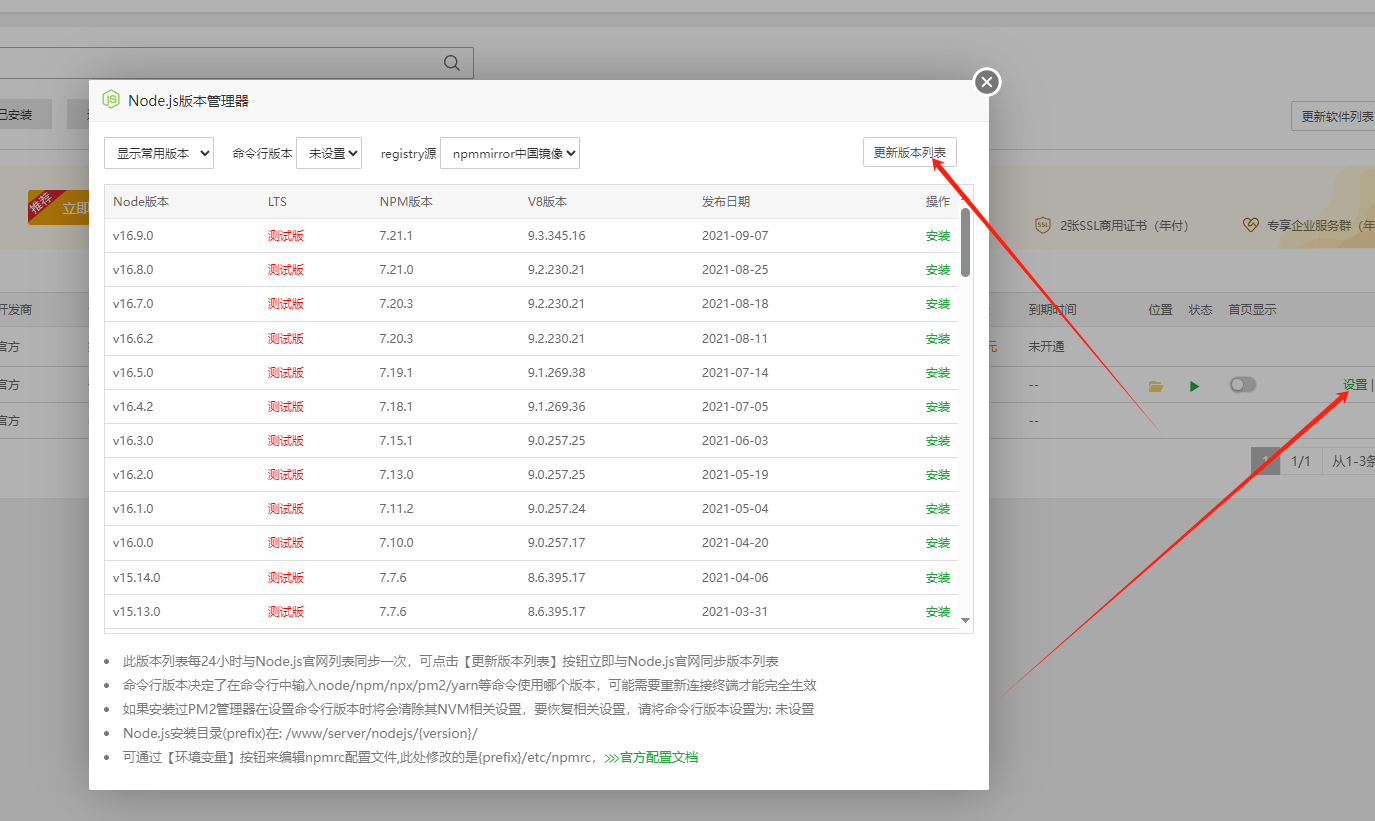
Task: Click the NPM version 7.19.1 cell
Action: (x=396, y=373)
